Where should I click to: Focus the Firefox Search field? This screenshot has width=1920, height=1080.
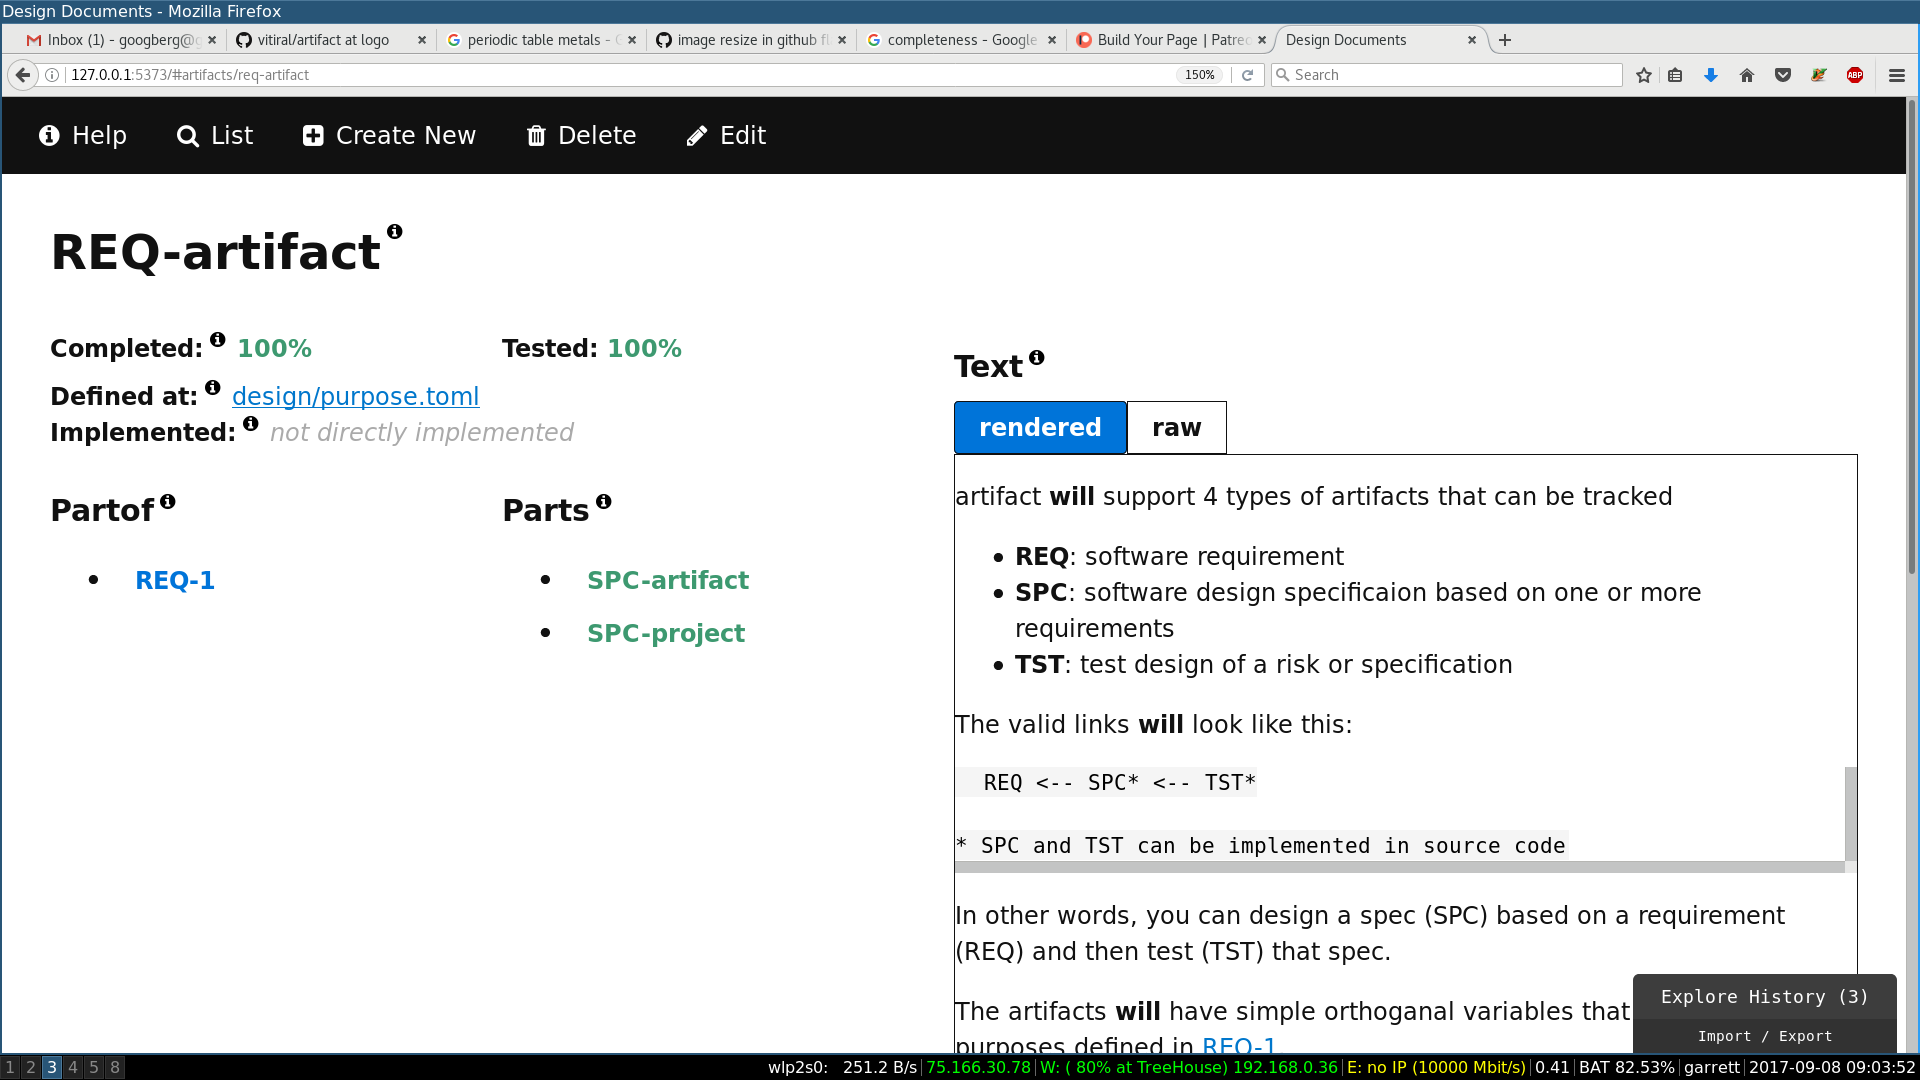point(1447,75)
